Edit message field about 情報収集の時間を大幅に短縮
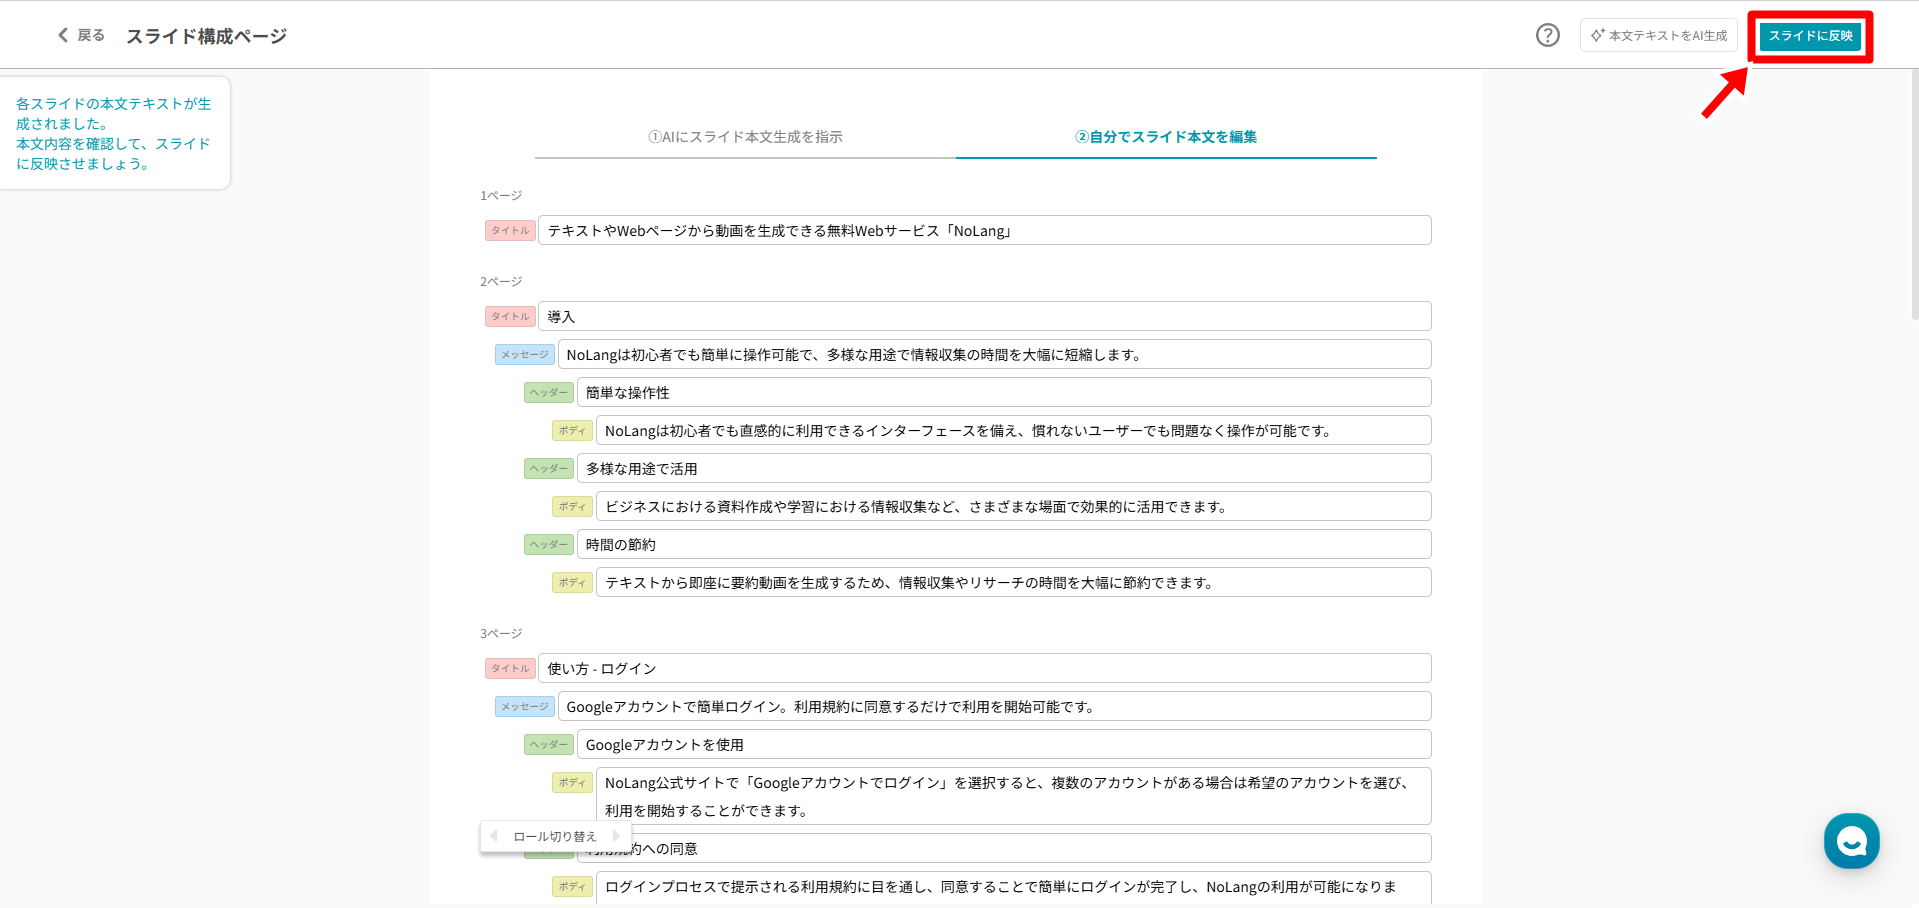This screenshot has height=908, width=1919. point(994,354)
